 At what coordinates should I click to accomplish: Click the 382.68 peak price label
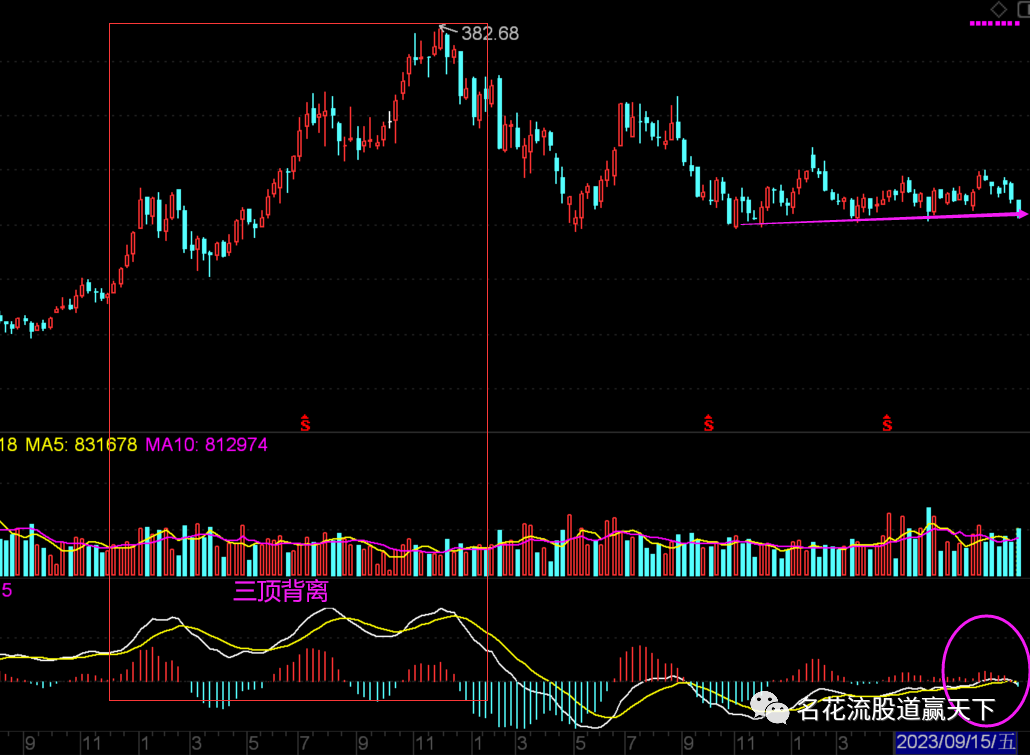tap(490, 34)
